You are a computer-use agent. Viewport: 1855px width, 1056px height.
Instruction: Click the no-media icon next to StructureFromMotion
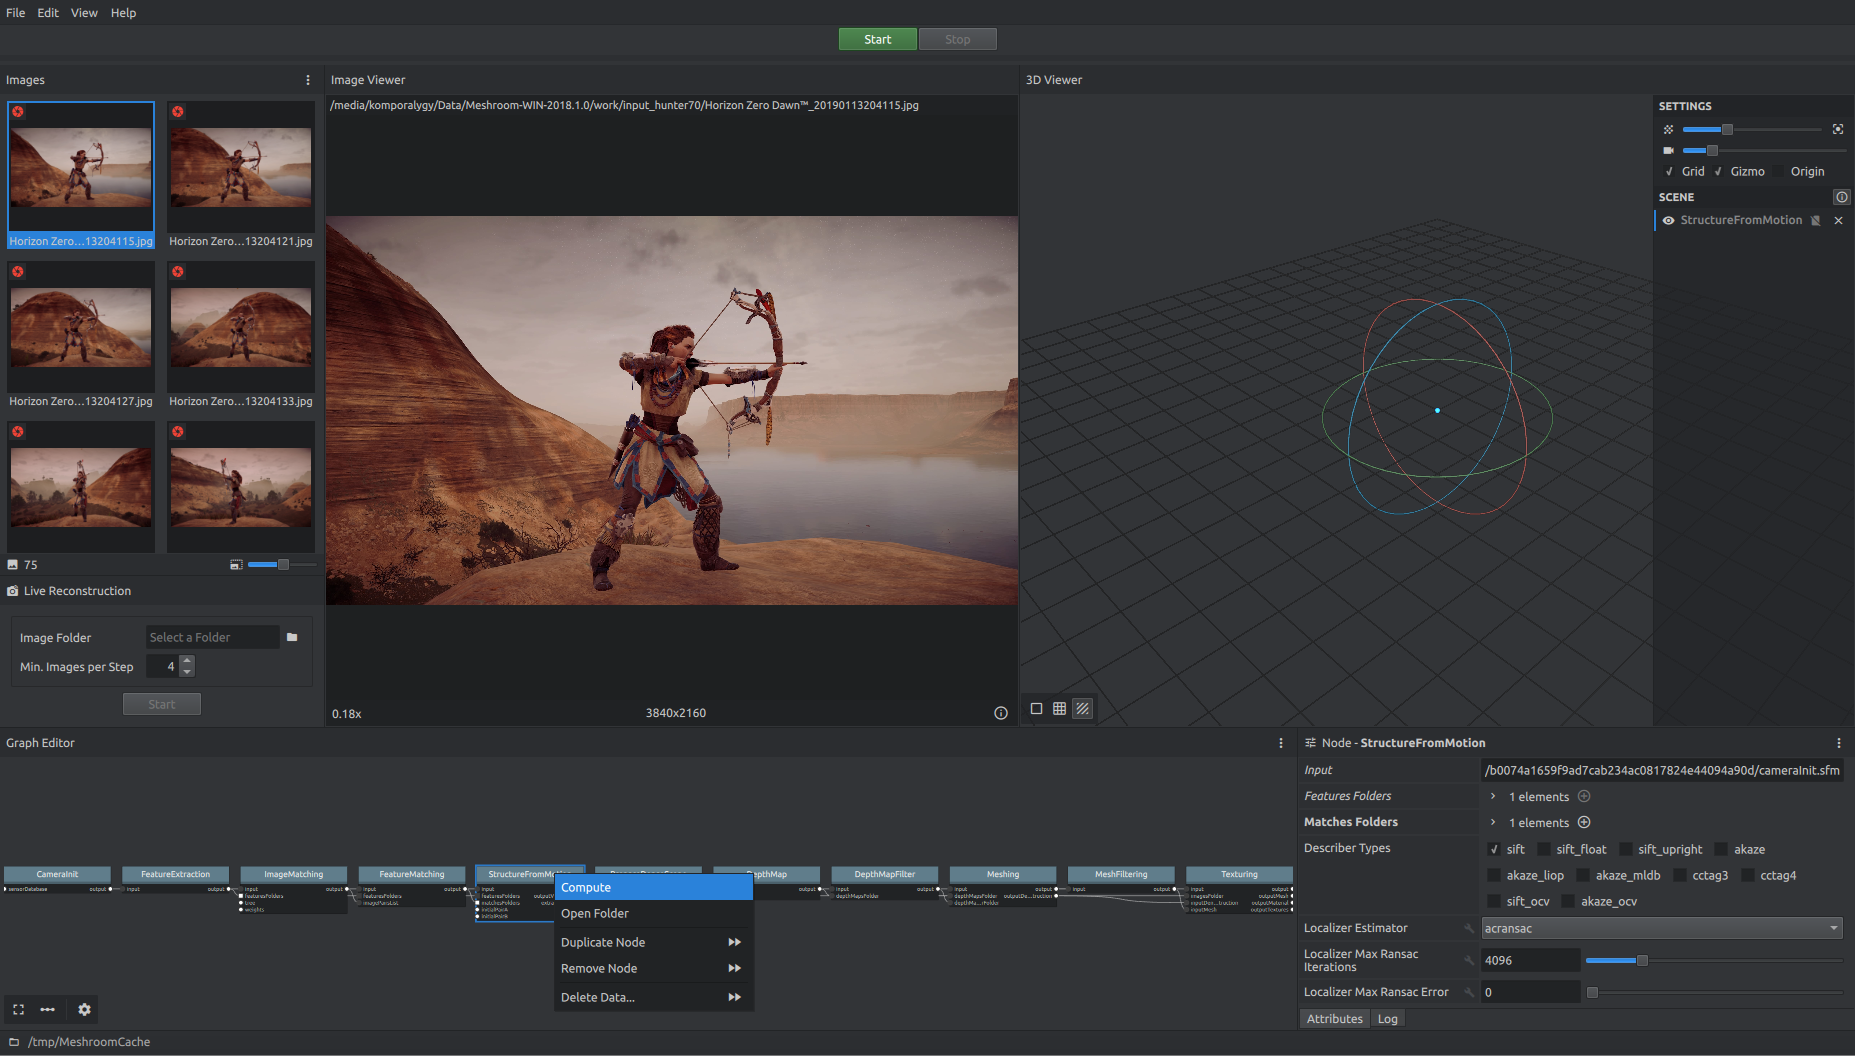pos(1816,220)
